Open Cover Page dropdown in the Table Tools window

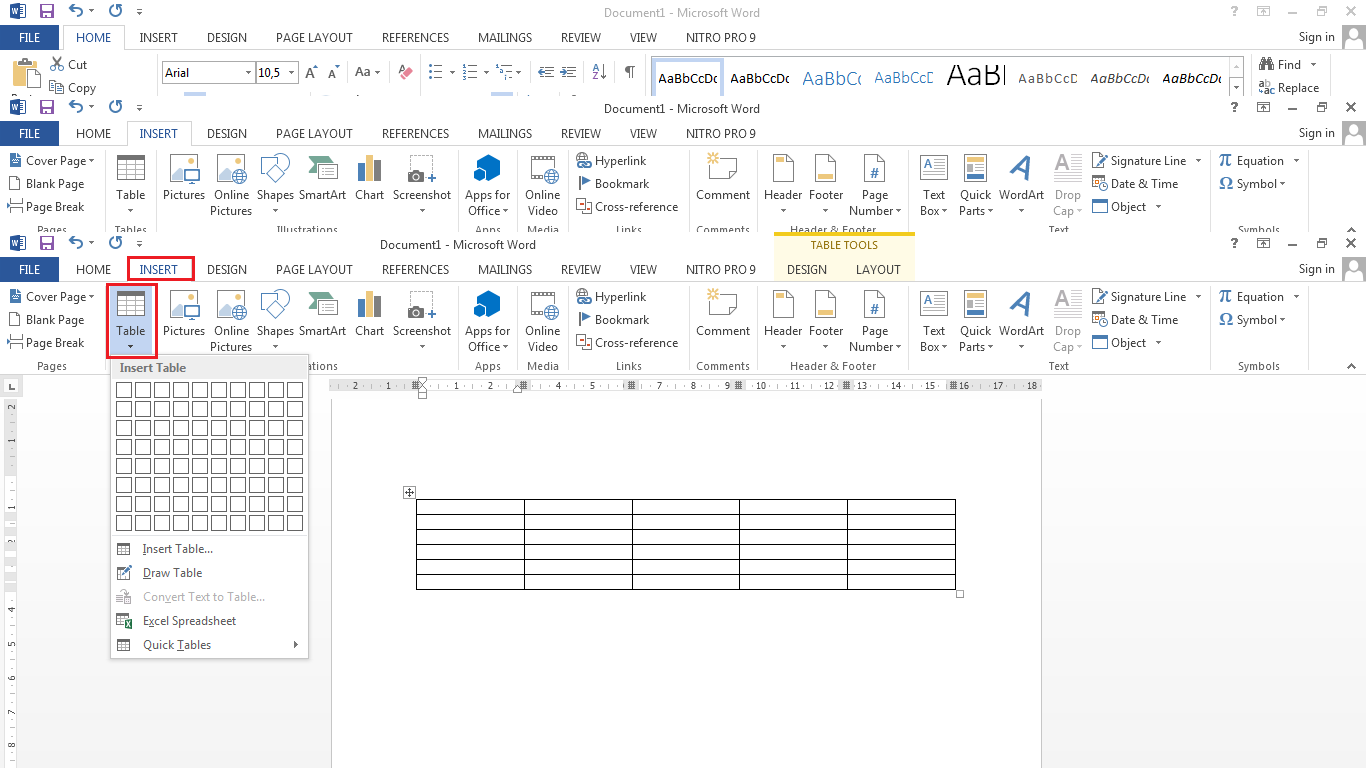tap(51, 297)
